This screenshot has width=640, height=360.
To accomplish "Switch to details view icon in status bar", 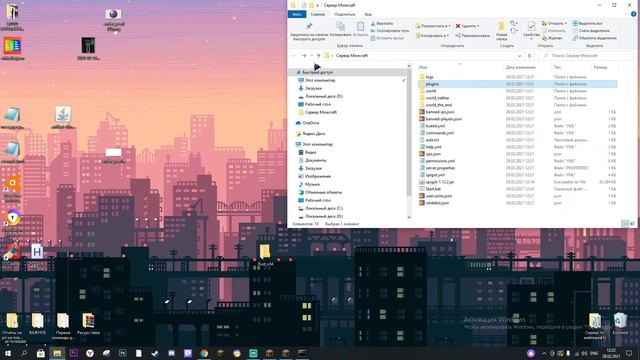I will click(x=625, y=224).
